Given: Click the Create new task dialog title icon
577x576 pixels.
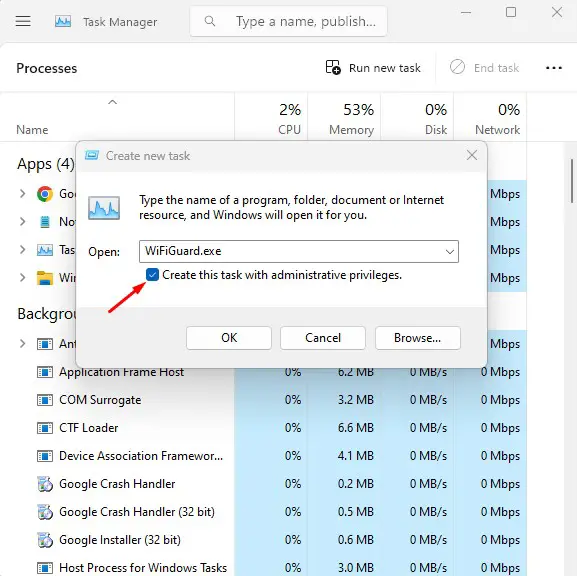Looking at the screenshot, I should pos(92,155).
